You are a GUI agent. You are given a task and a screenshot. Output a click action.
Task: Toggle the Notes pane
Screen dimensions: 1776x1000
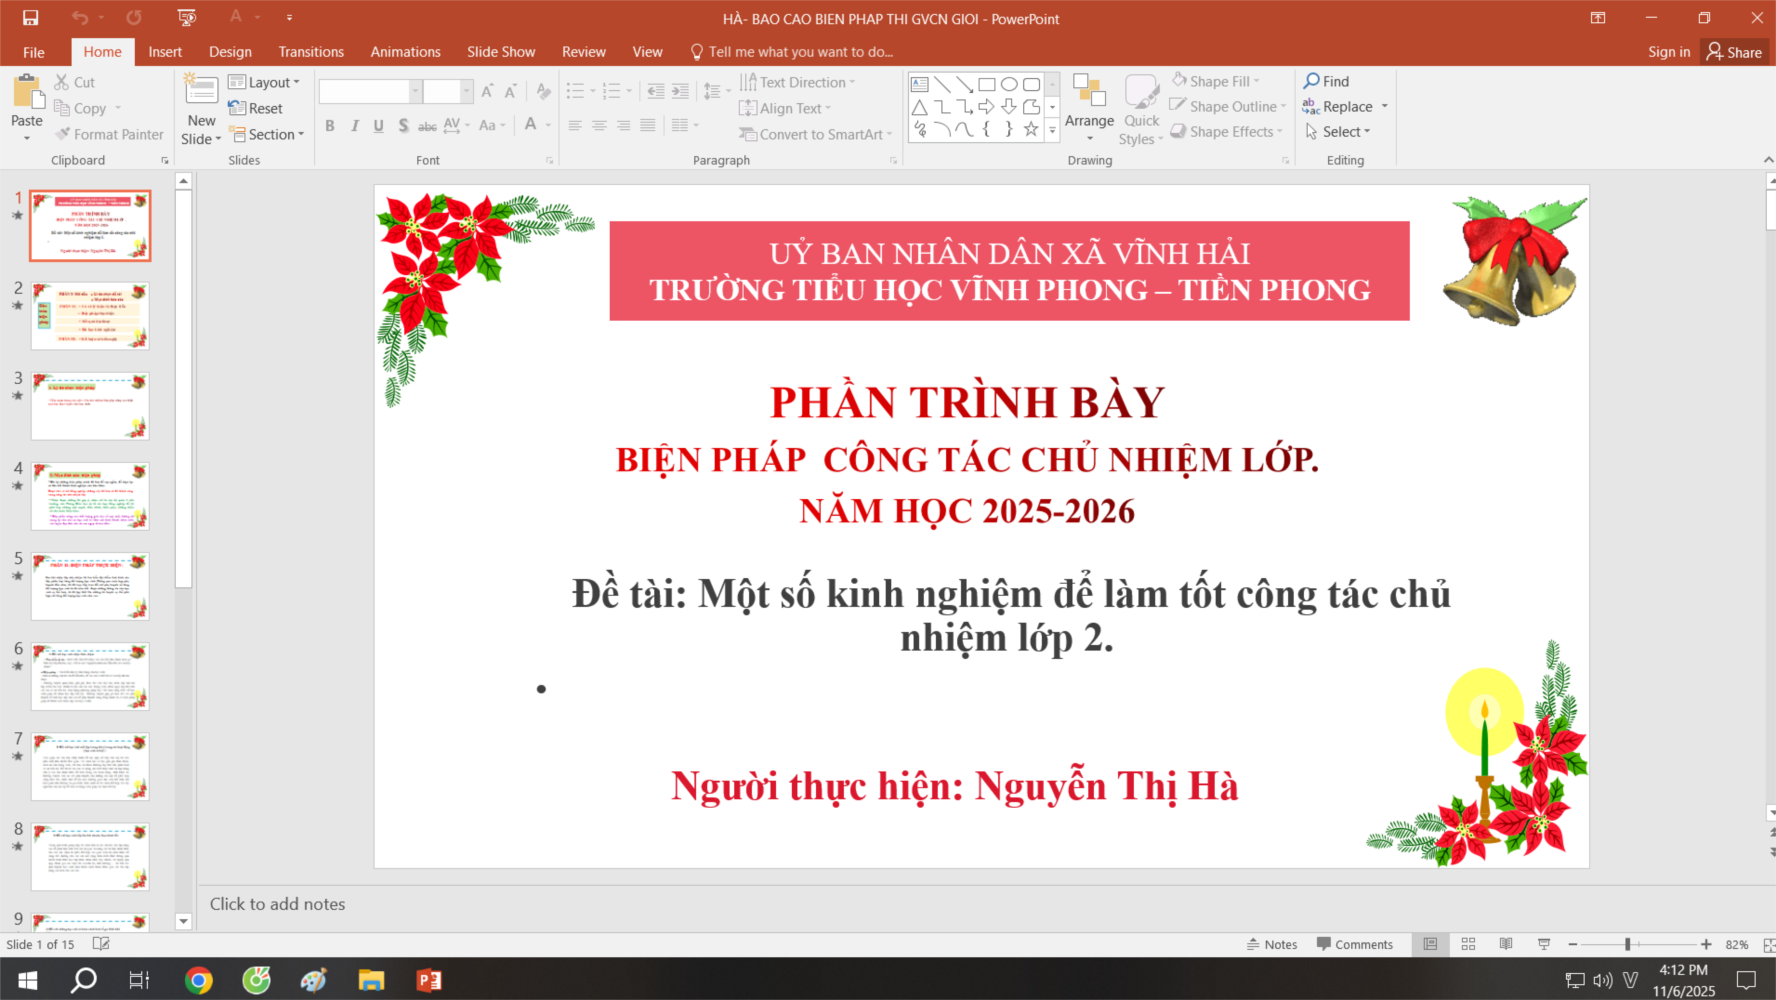[1272, 944]
